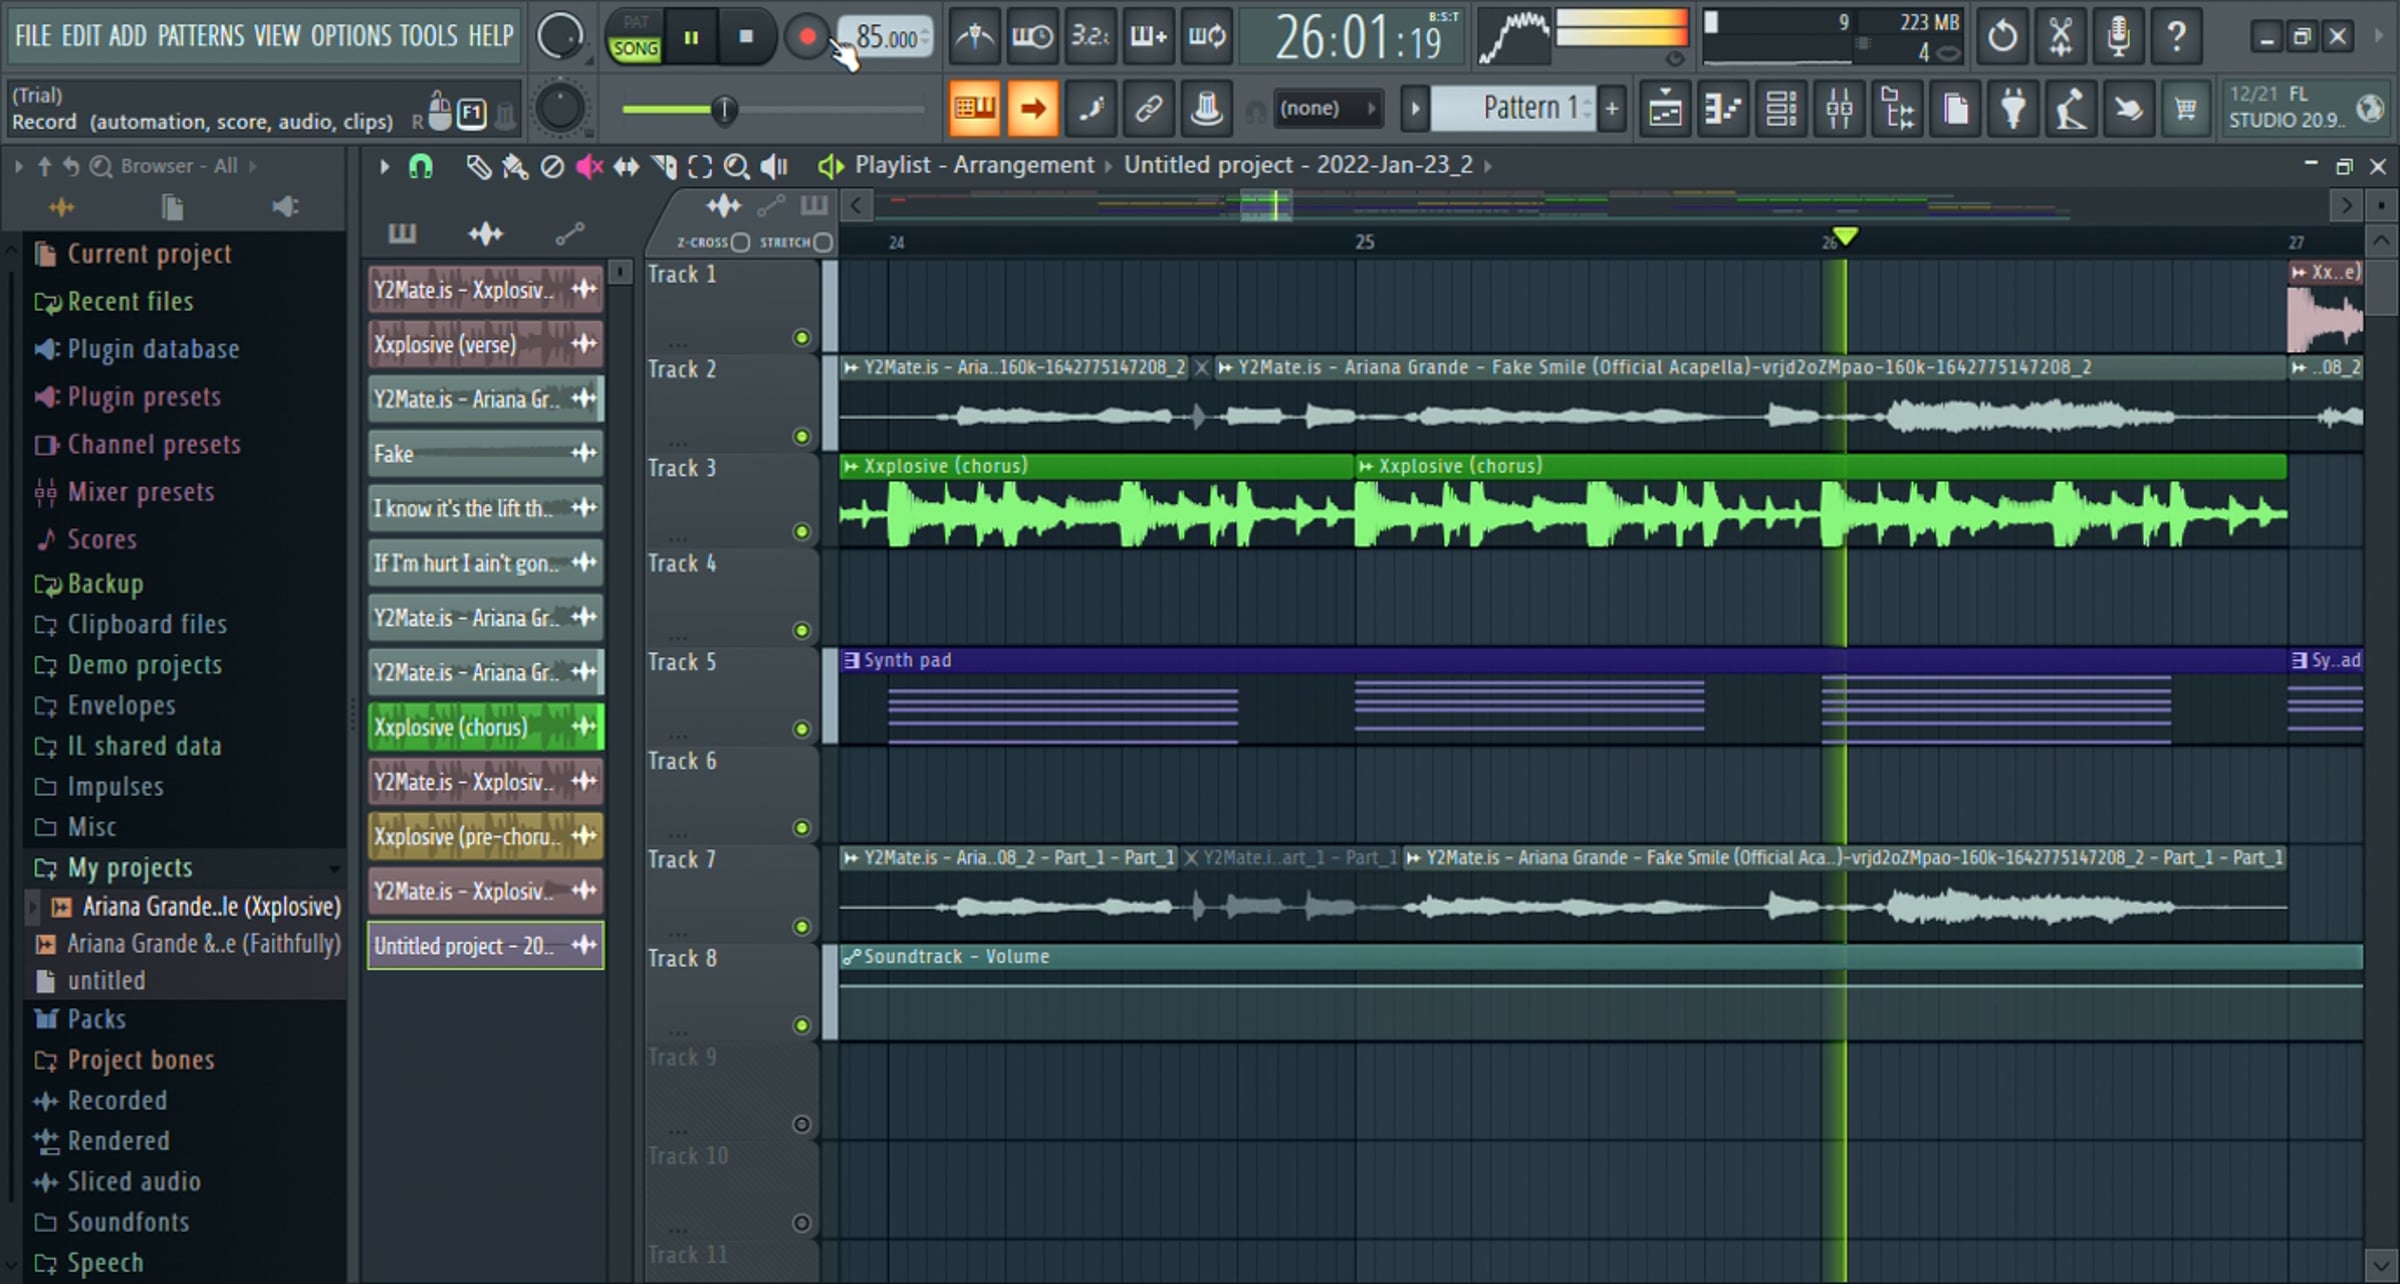This screenshot has width=2400, height=1284.
Task: Switch PAT/SONG mode toggle
Action: [x=635, y=37]
